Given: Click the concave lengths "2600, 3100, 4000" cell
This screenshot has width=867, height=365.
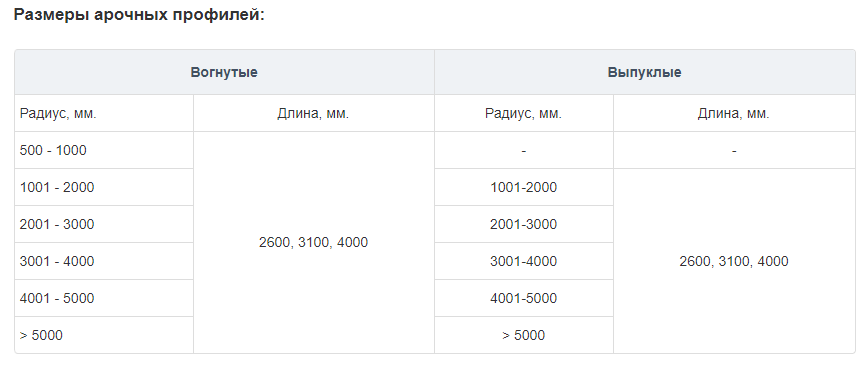Looking at the screenshot, I should pos(314,242).
